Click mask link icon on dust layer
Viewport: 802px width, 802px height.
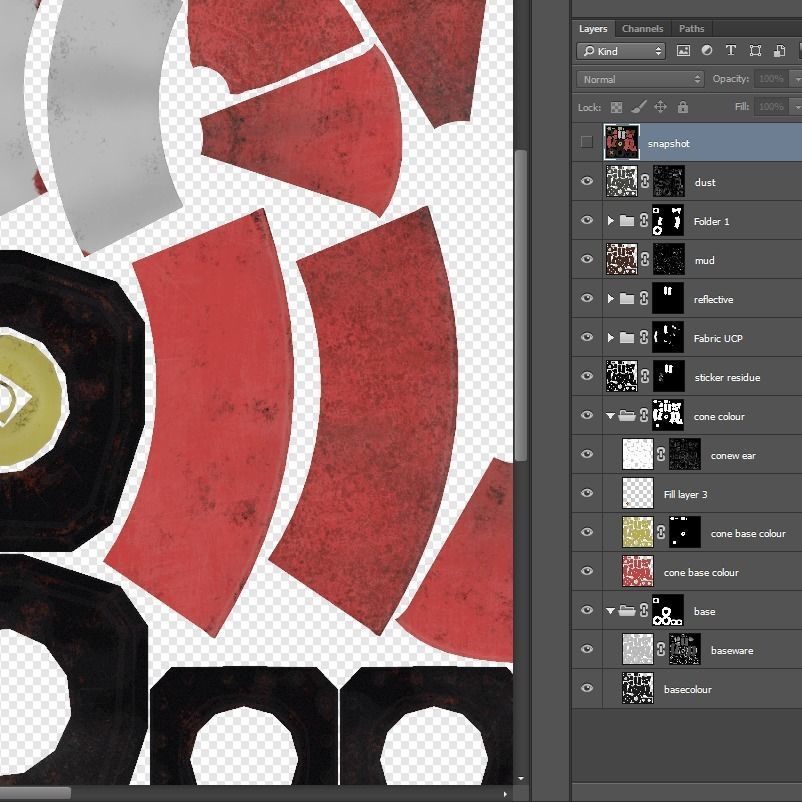point(644,181)
